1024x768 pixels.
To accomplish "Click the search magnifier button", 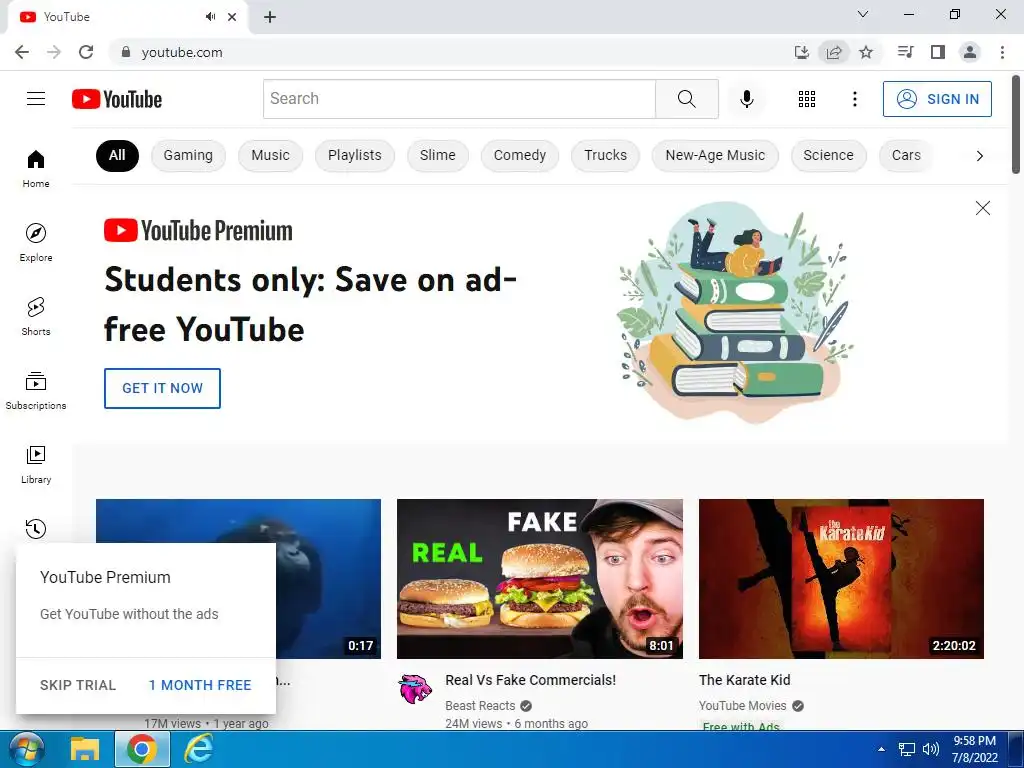I will pyautogui.click(x=686, y=99).
